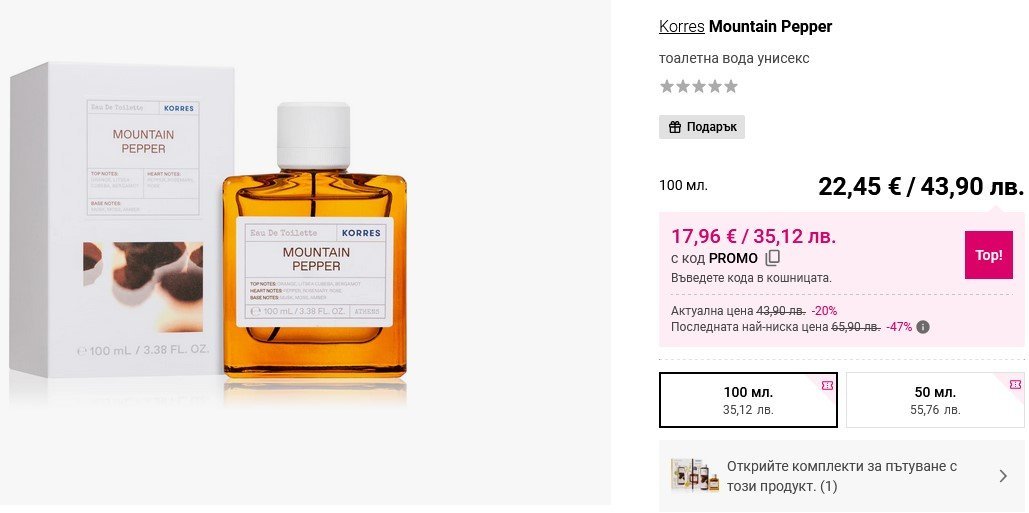The height and width of the screenshot is (513, 1029).
Task: Click the first rating star
Action: [667, 87]
